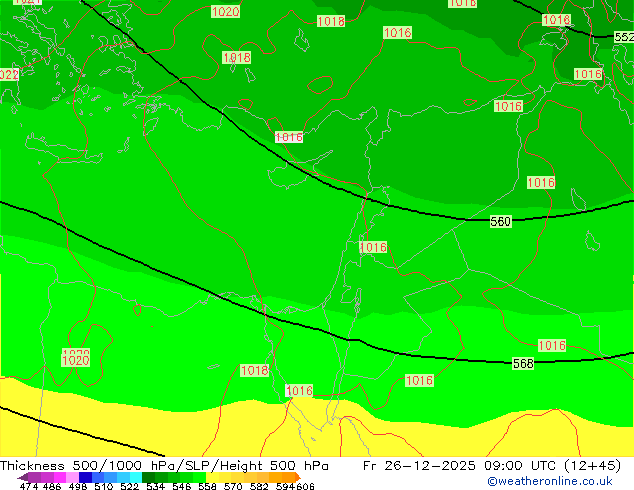The image size is (634, 490).
Task: Click the 568 height contour label
Action: 523,363
